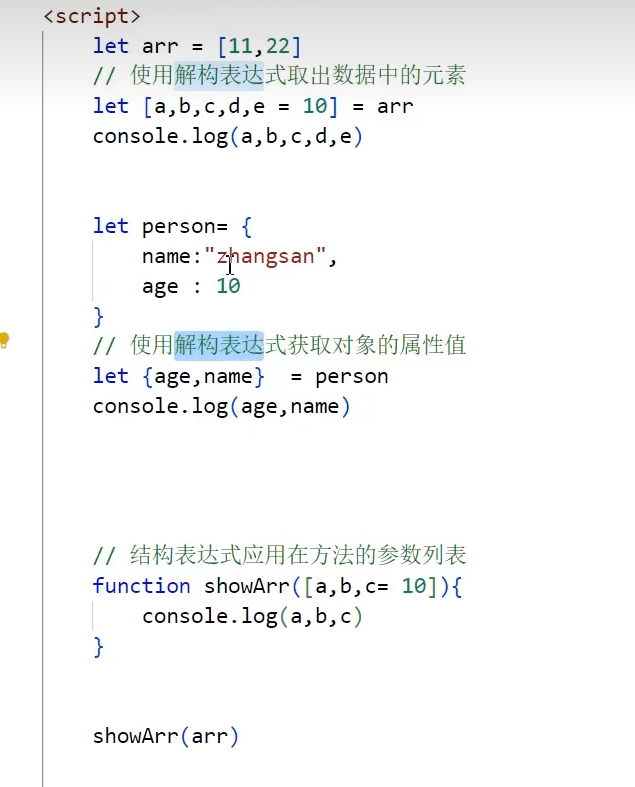Click line 'let [a,b,c,d,e = 10] = arr'
The height and width of the screenshot is (787, 635).
[x=253, y=106]
